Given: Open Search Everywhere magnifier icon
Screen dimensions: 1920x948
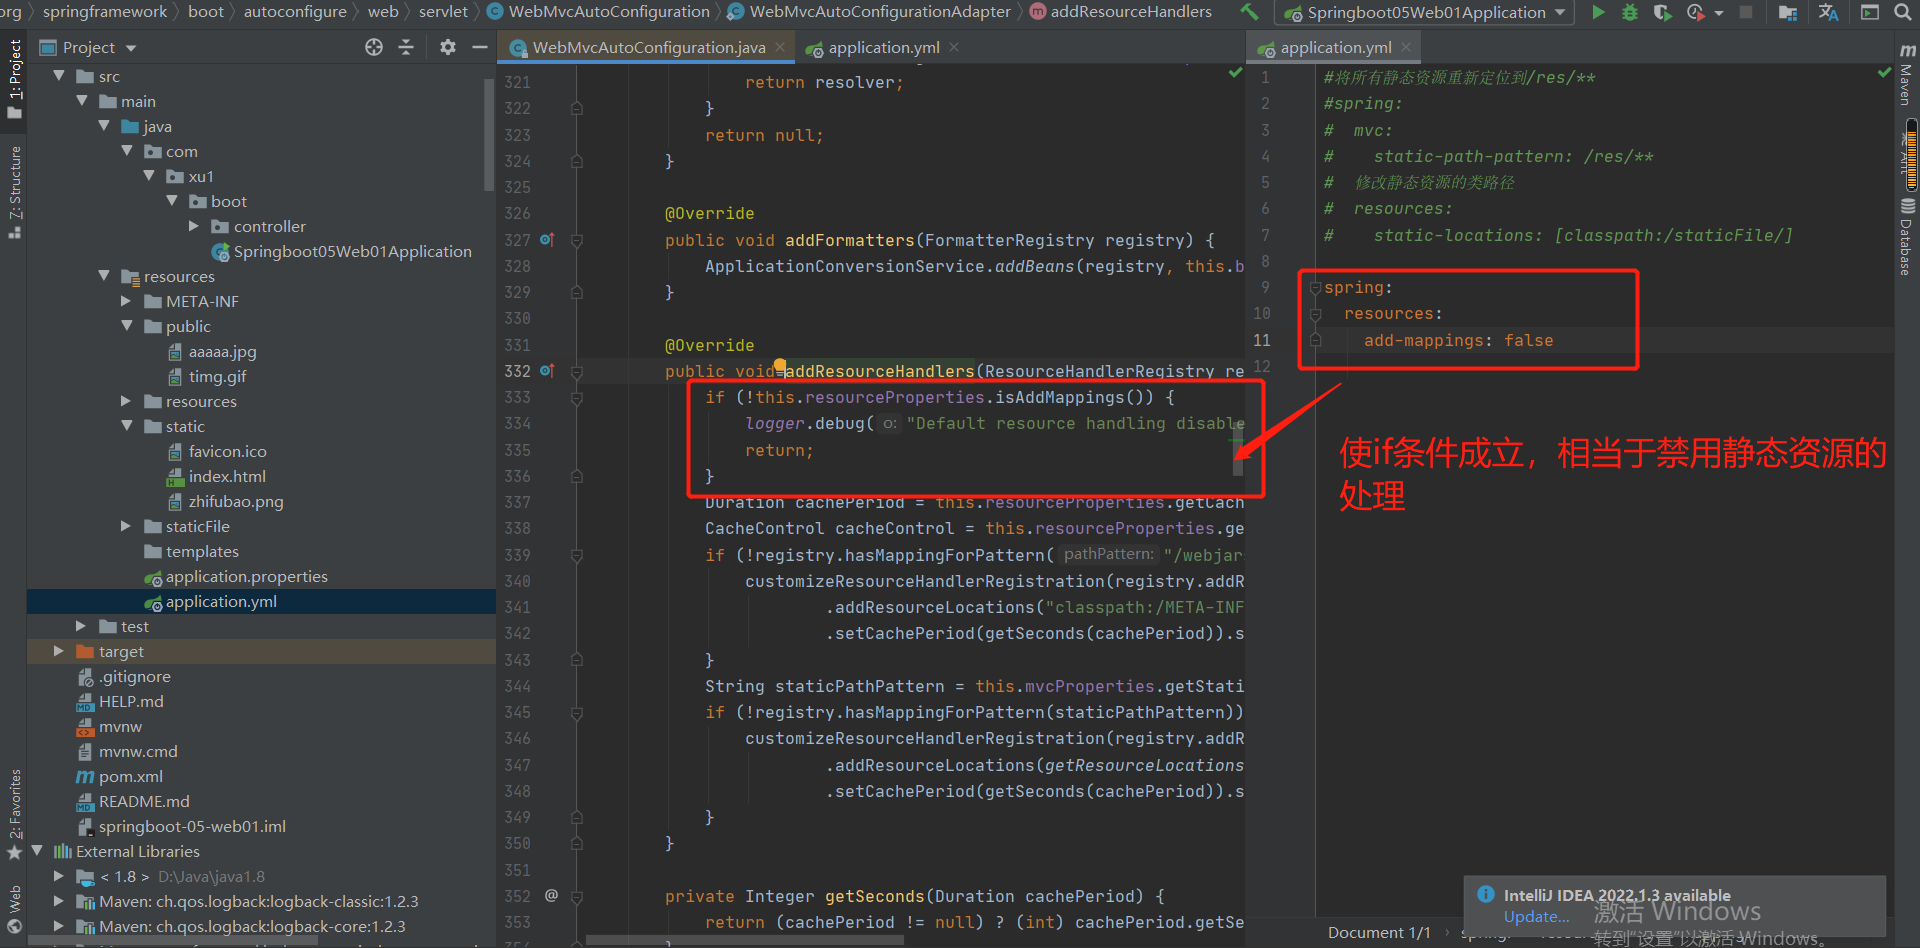Looking at the screenshot, I should click(1902, 12).
